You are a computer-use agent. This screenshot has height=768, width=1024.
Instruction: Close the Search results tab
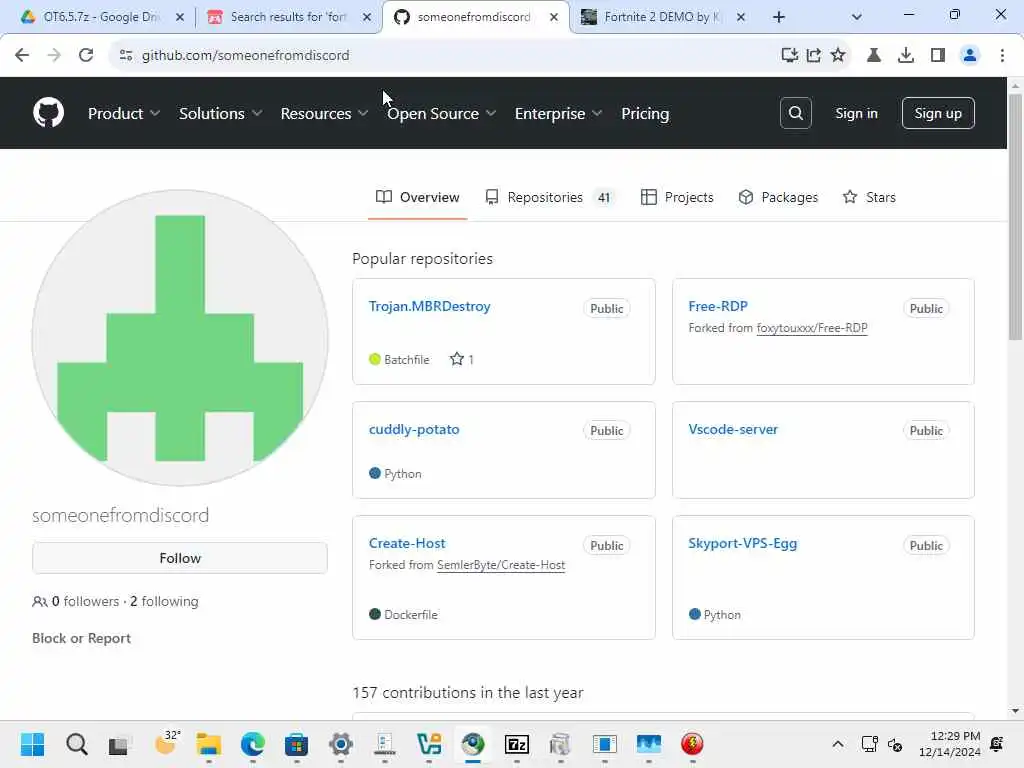(x=367, y=17)
